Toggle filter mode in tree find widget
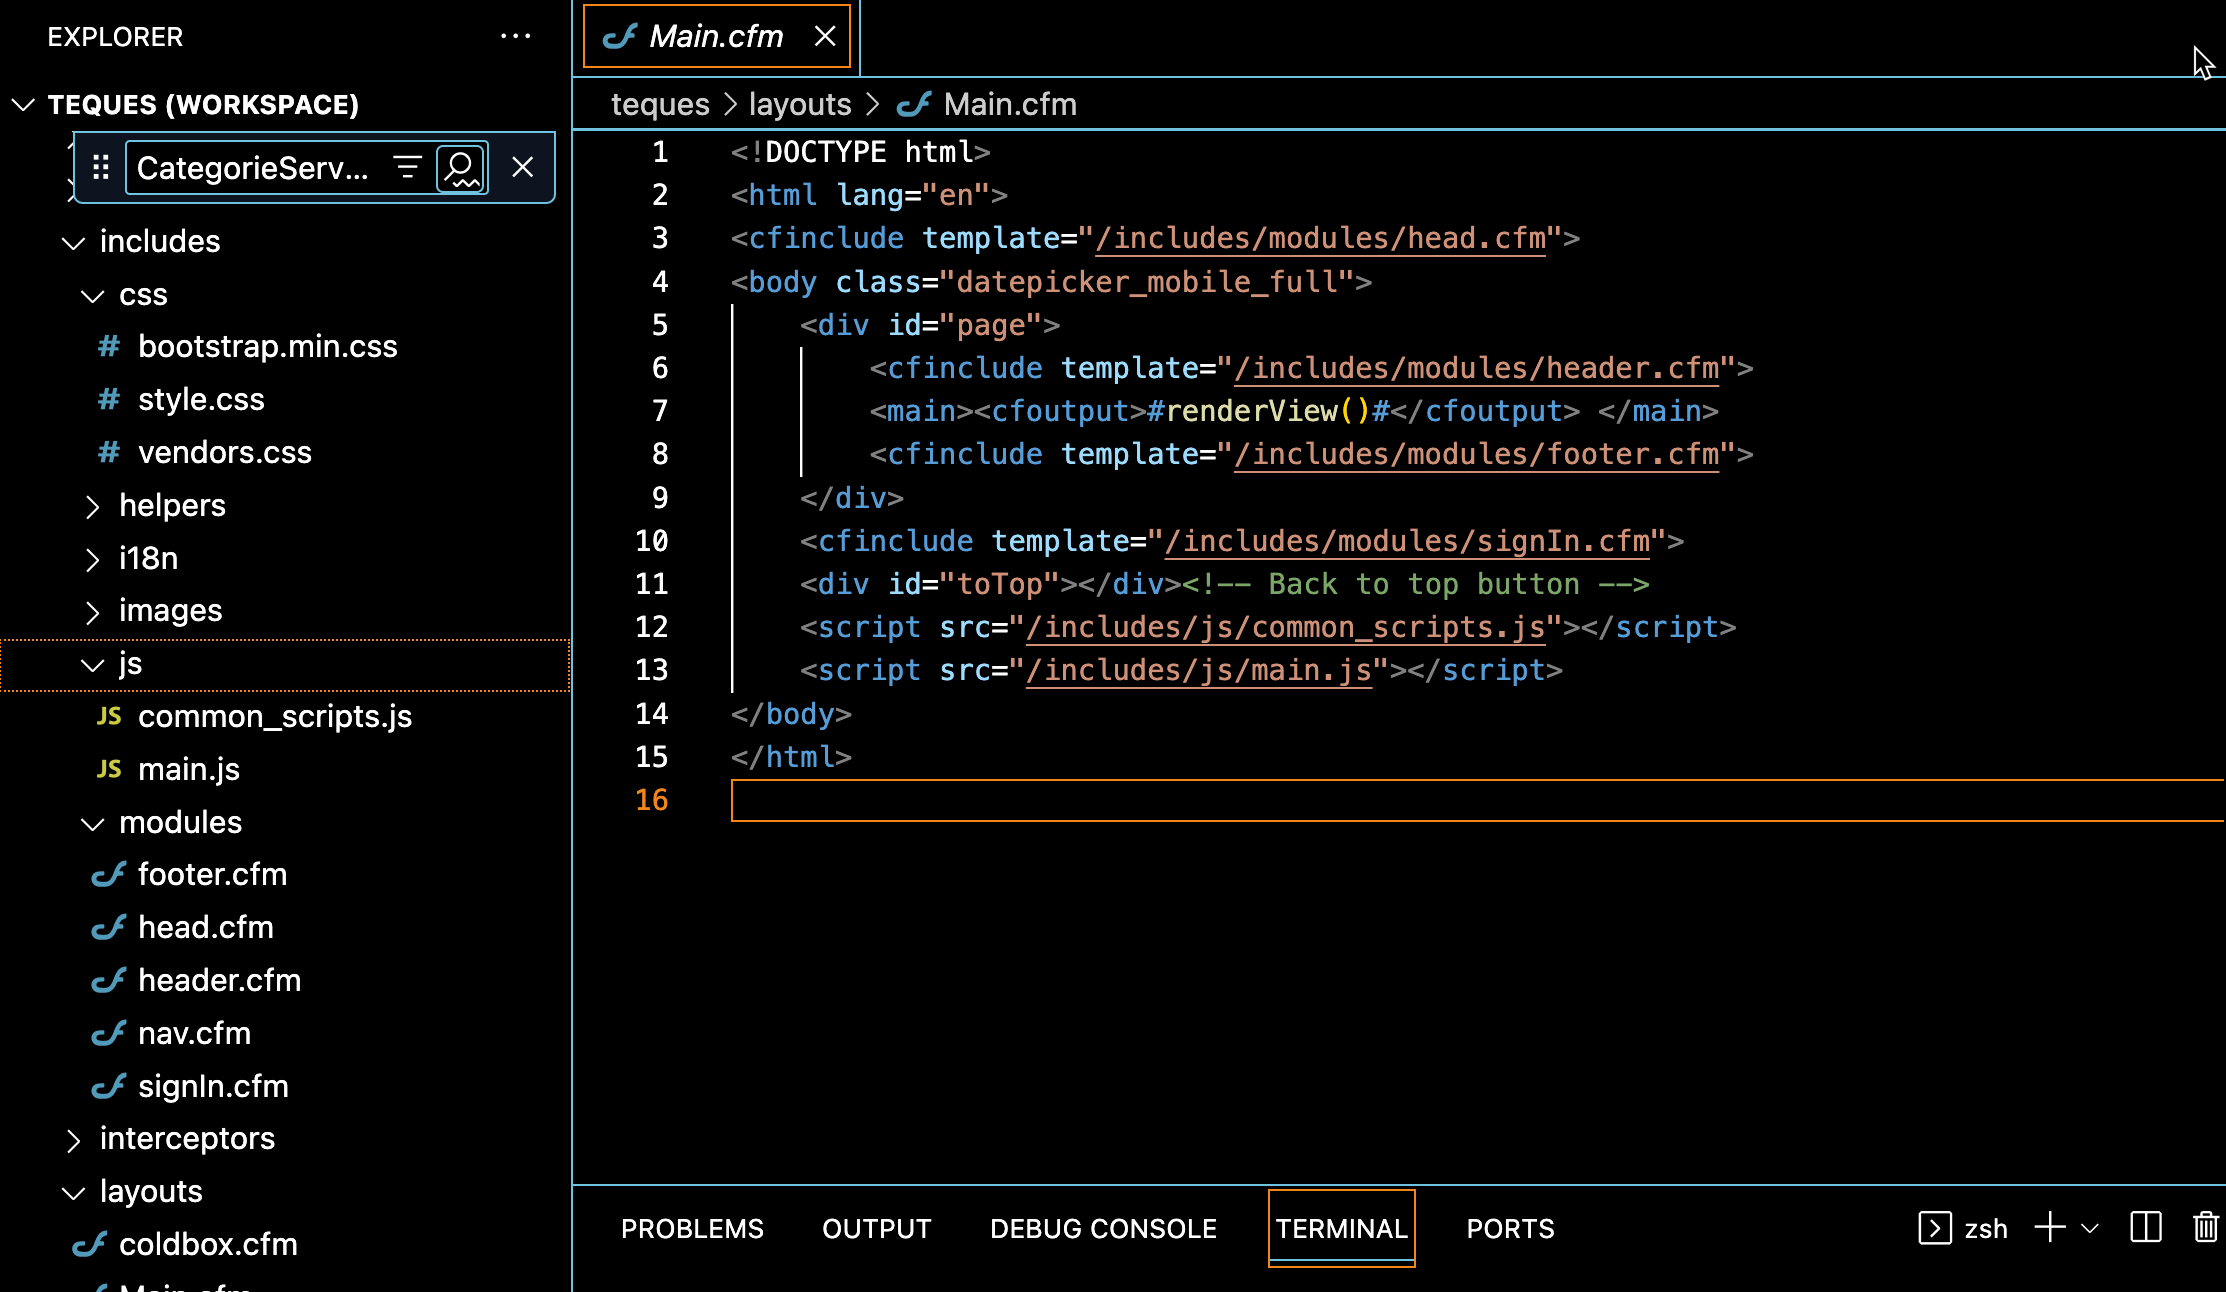This screenshot has height=1292, width=2226. [x=407, y=167]
